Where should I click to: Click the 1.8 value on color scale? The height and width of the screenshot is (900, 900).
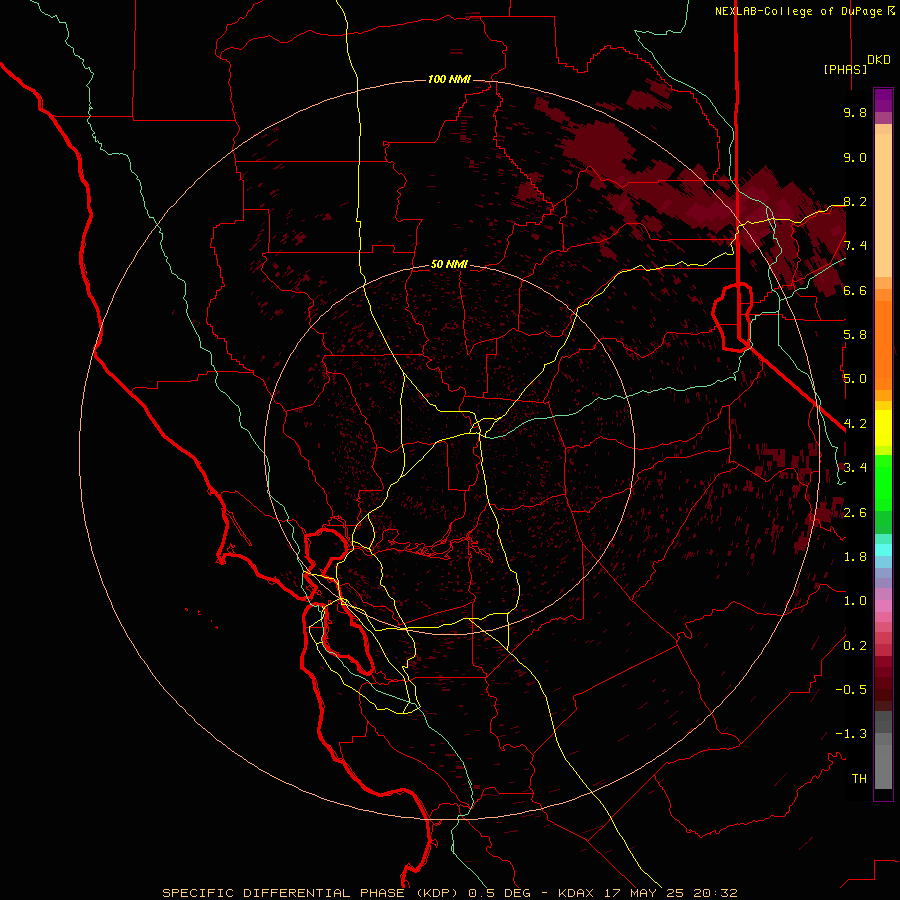855,557
